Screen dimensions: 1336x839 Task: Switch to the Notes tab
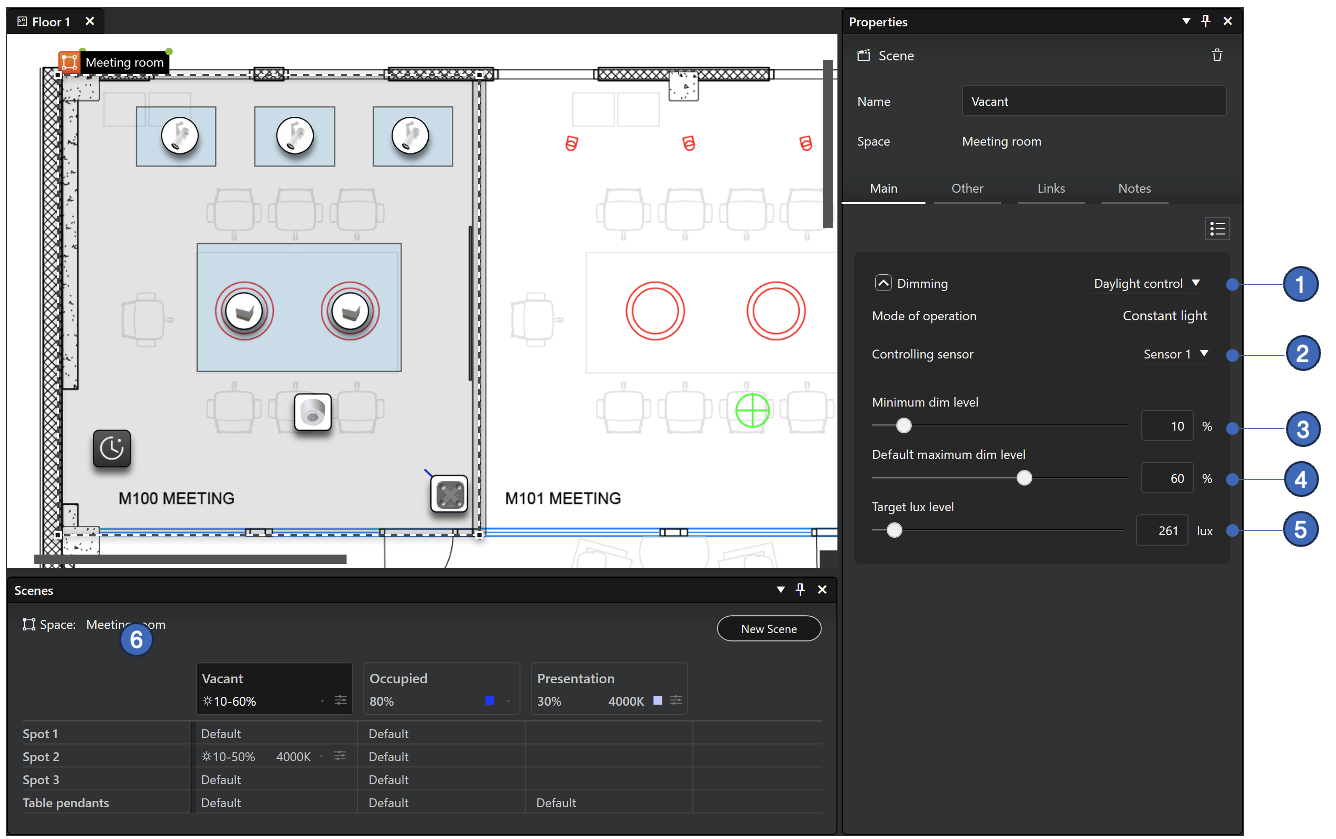[x=1134, y=188]
